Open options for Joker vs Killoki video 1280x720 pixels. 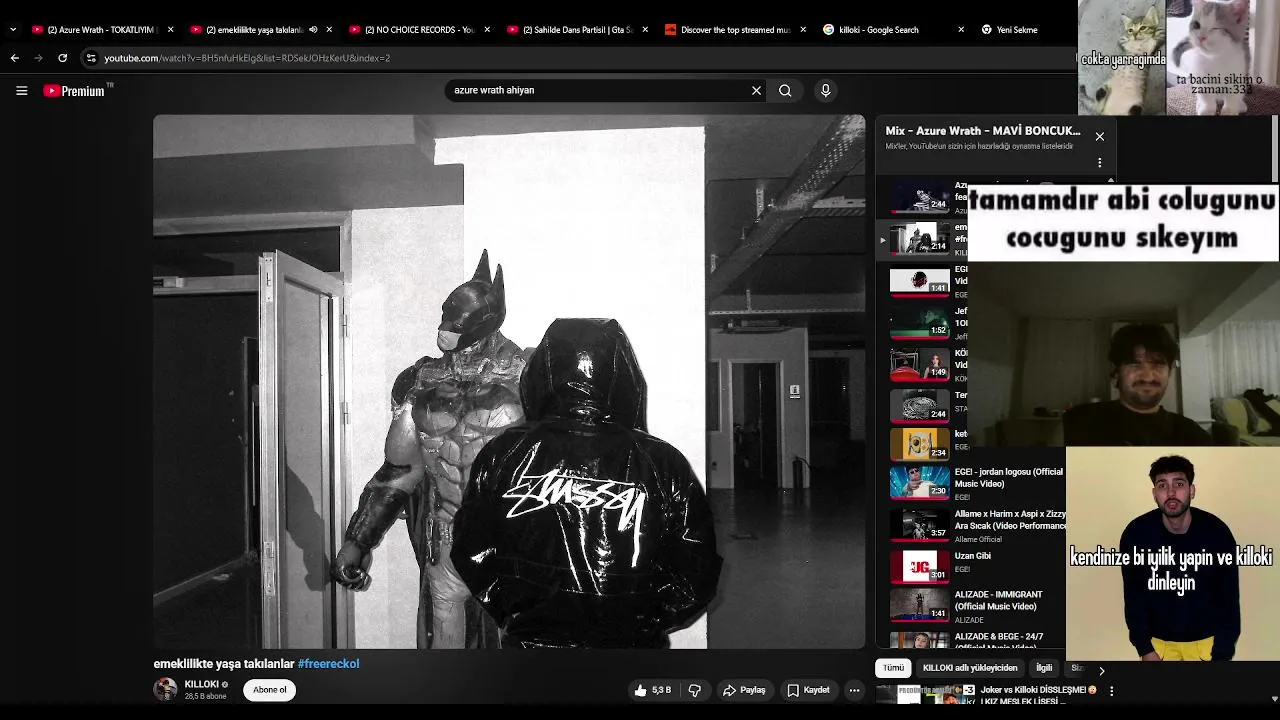[x=1111, y=690]
